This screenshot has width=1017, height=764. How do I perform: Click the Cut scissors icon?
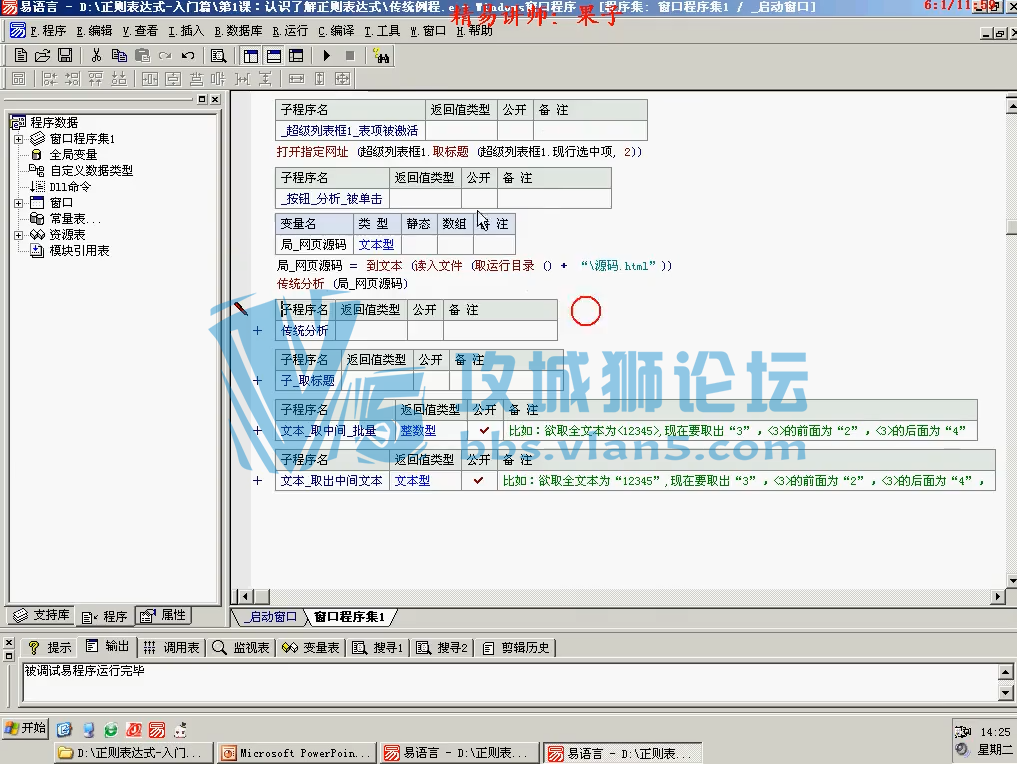point(96,56)
